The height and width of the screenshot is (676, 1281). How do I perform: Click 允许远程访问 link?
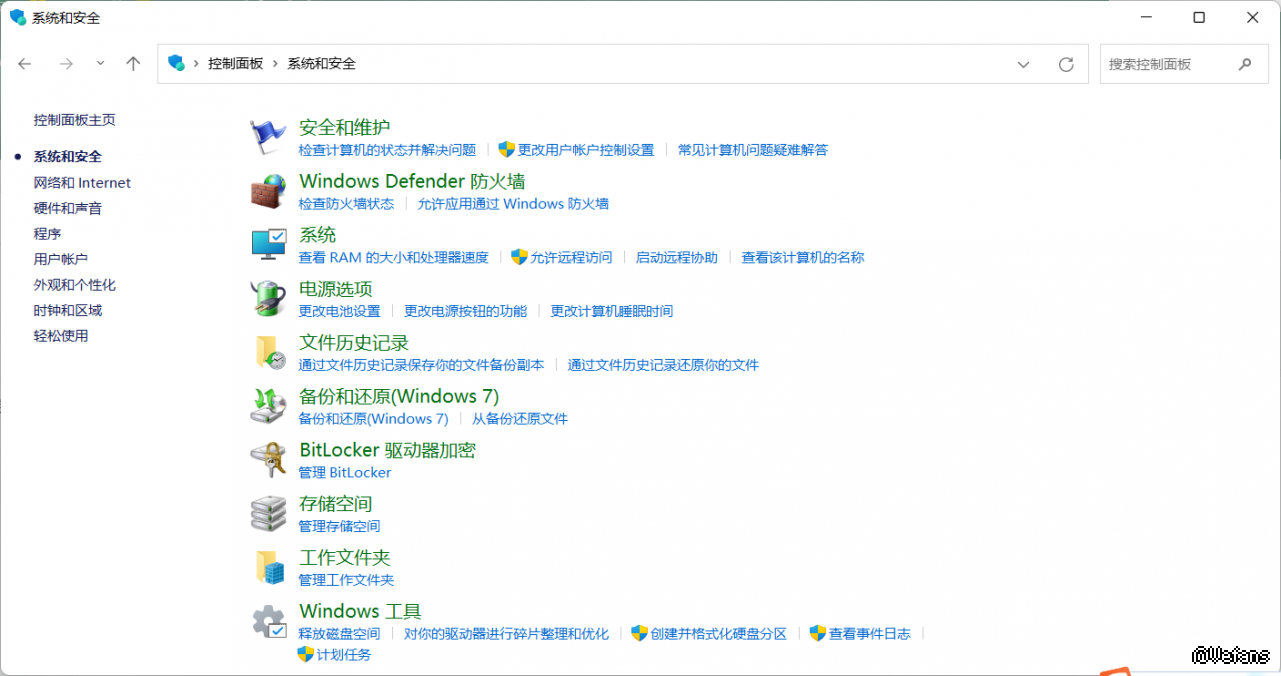(x=571, y=258)
